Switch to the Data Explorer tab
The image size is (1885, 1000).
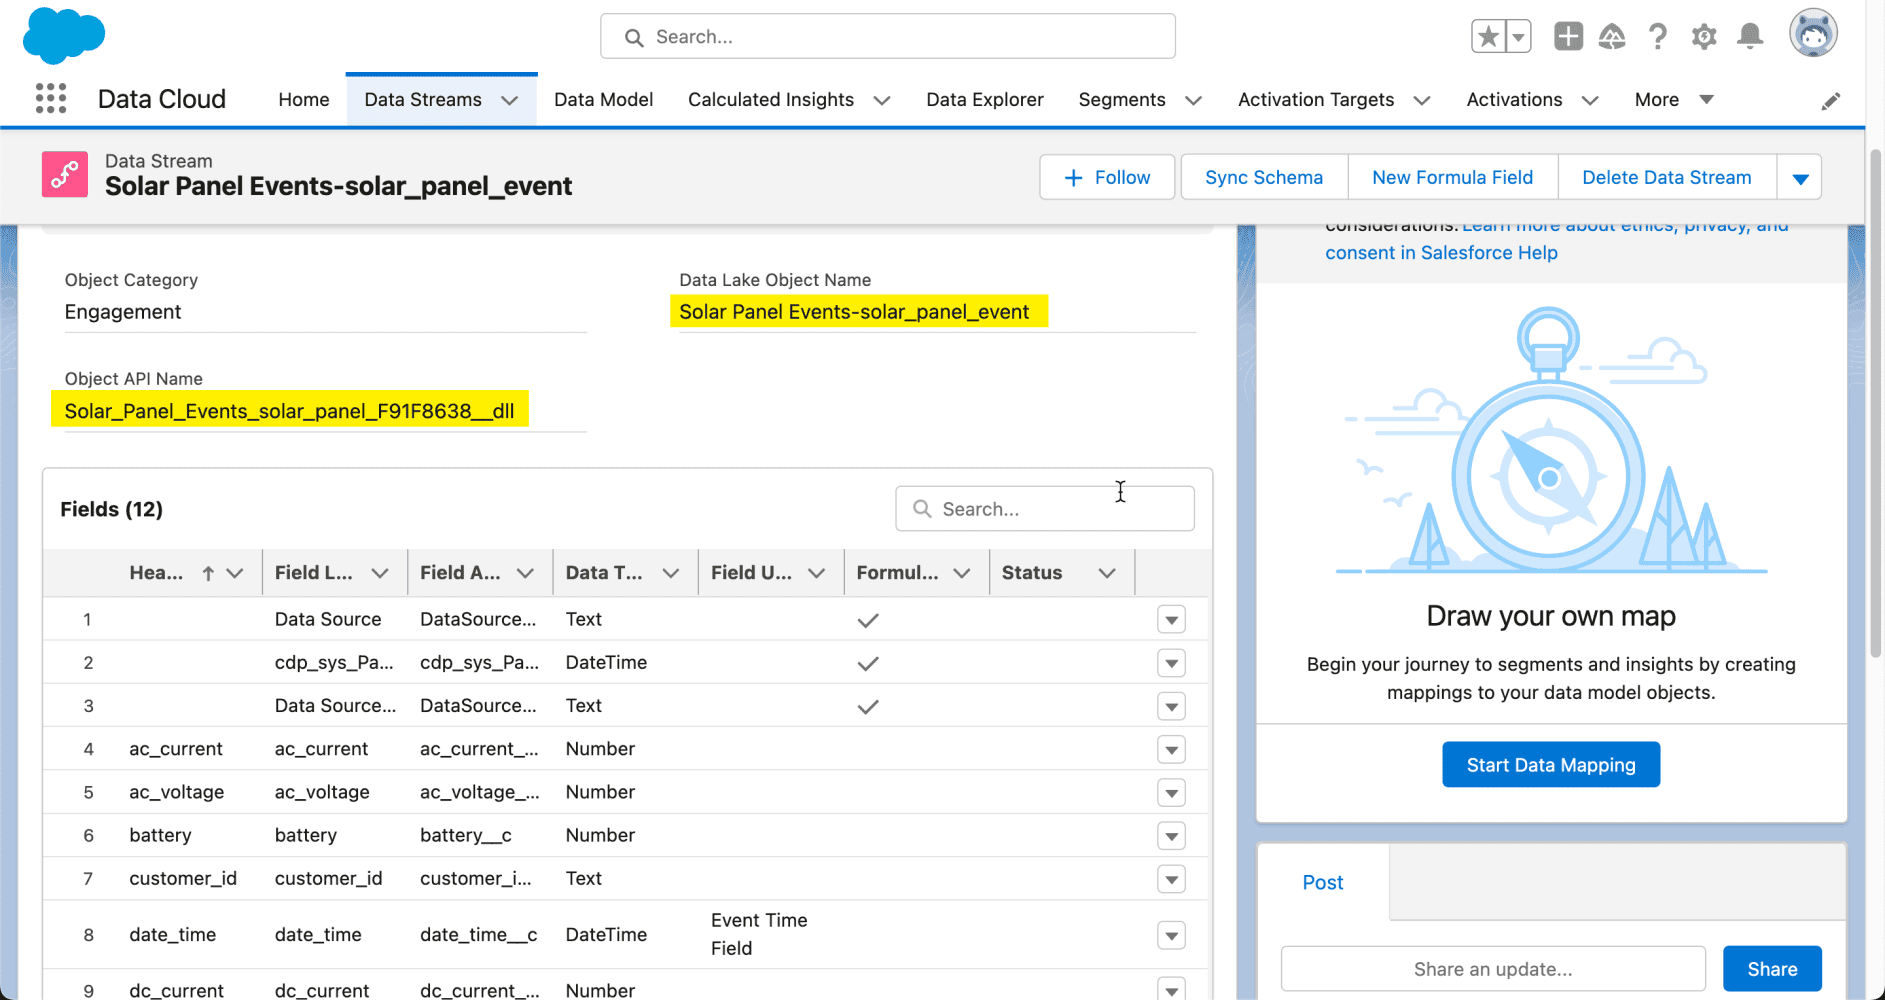(985, 100)
